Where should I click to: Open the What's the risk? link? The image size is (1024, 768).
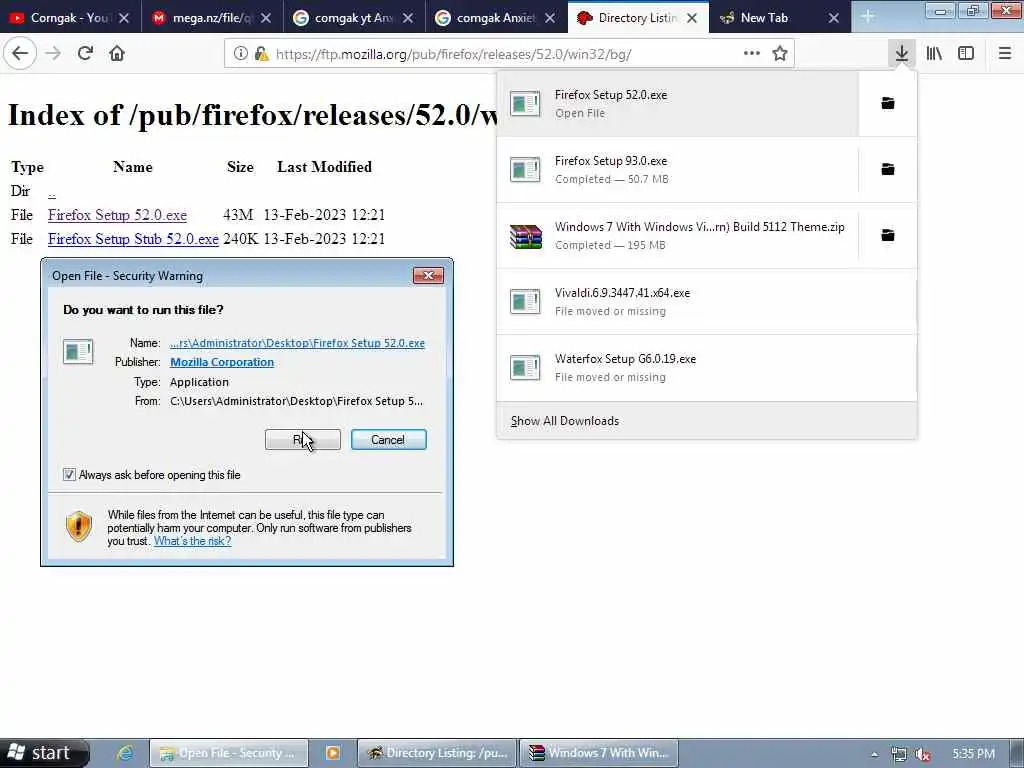(x=192, y=541)
